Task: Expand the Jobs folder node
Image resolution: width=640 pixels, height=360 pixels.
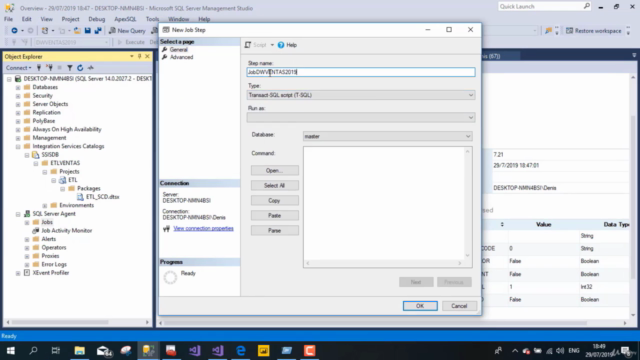Action: tap(27, 222)
